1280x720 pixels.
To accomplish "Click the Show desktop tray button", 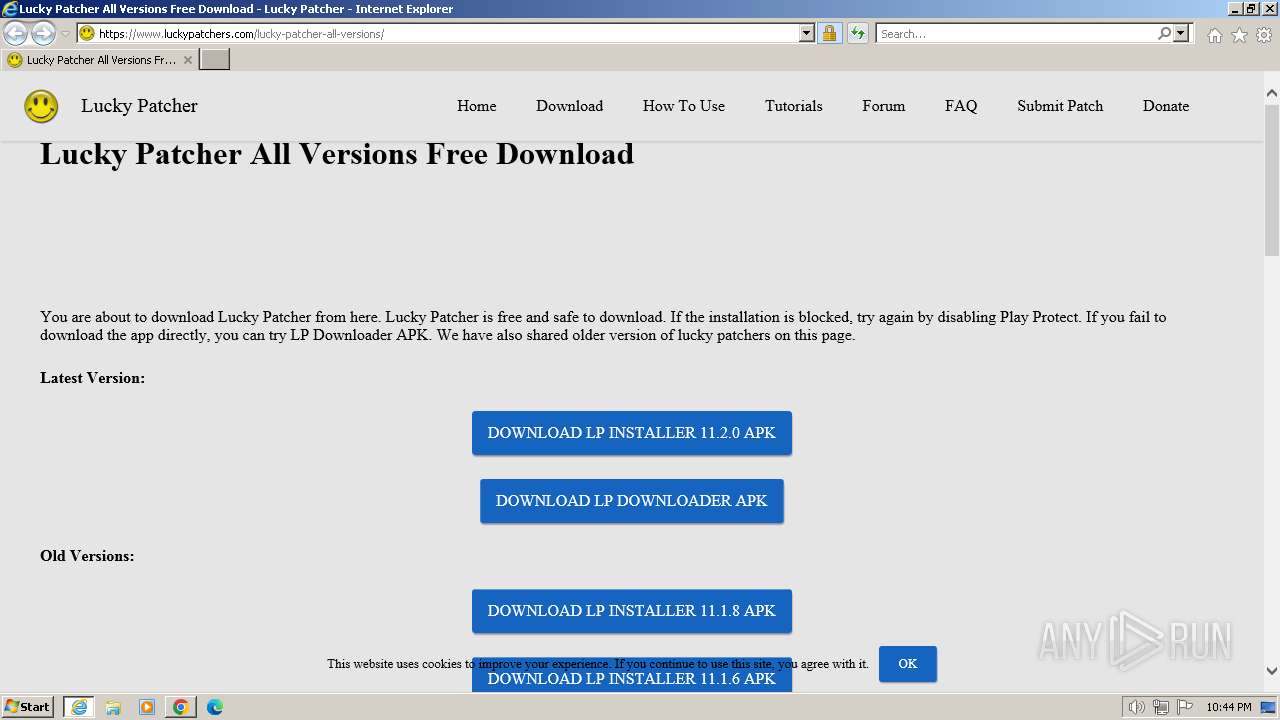I will (x=1269, y=707).
